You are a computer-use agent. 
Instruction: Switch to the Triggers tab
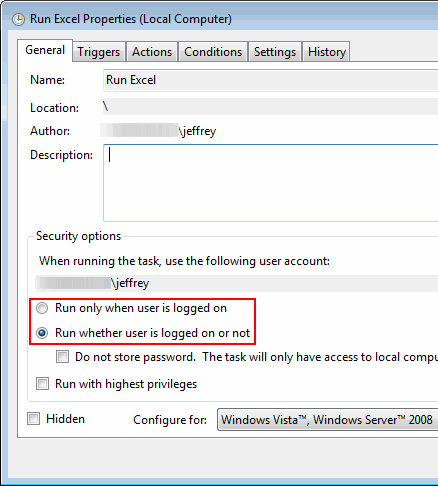tap(99, 52)
